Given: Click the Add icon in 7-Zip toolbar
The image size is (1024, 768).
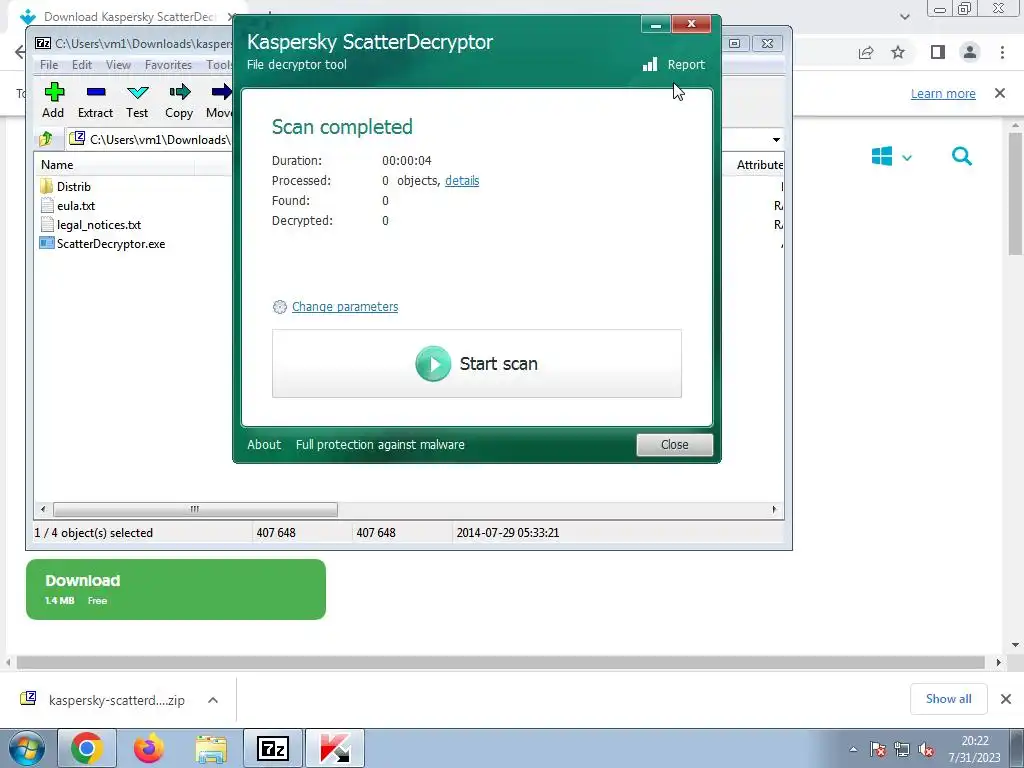Looking at the screenshot, I should [x=54, y=92].
